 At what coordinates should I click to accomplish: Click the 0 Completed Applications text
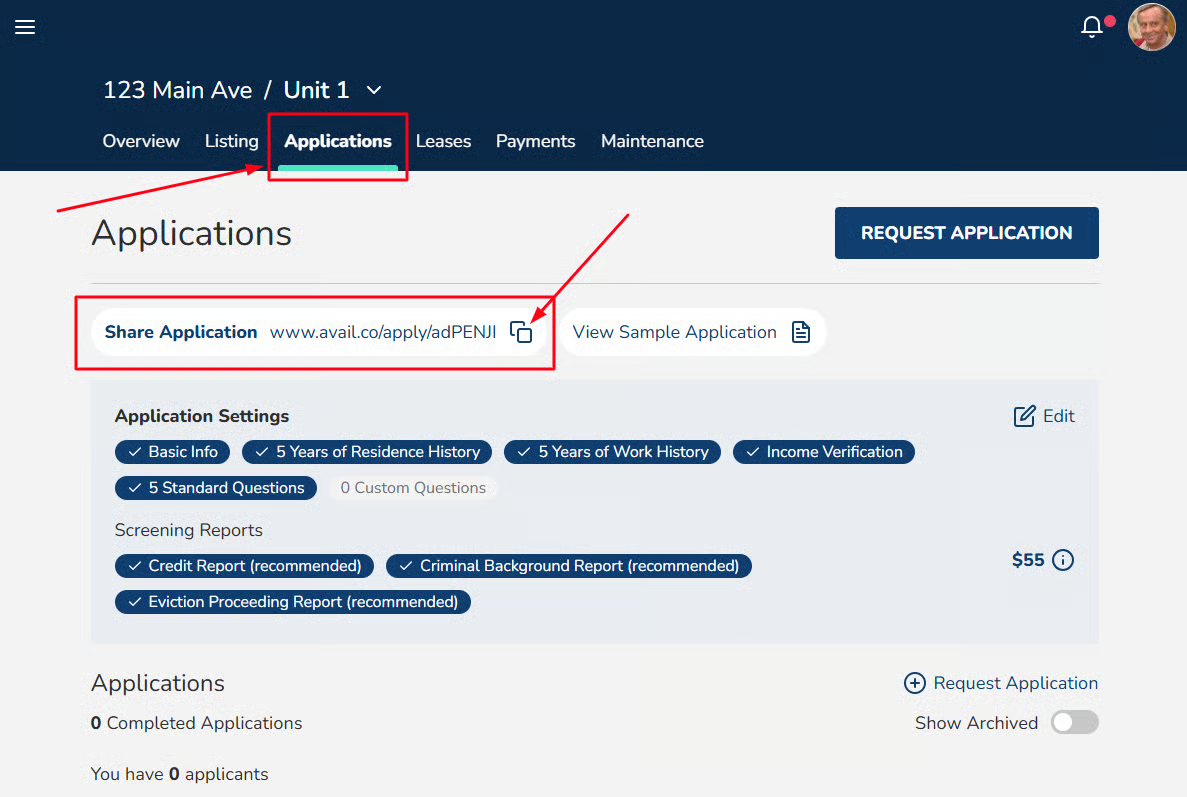coord(196,723)
